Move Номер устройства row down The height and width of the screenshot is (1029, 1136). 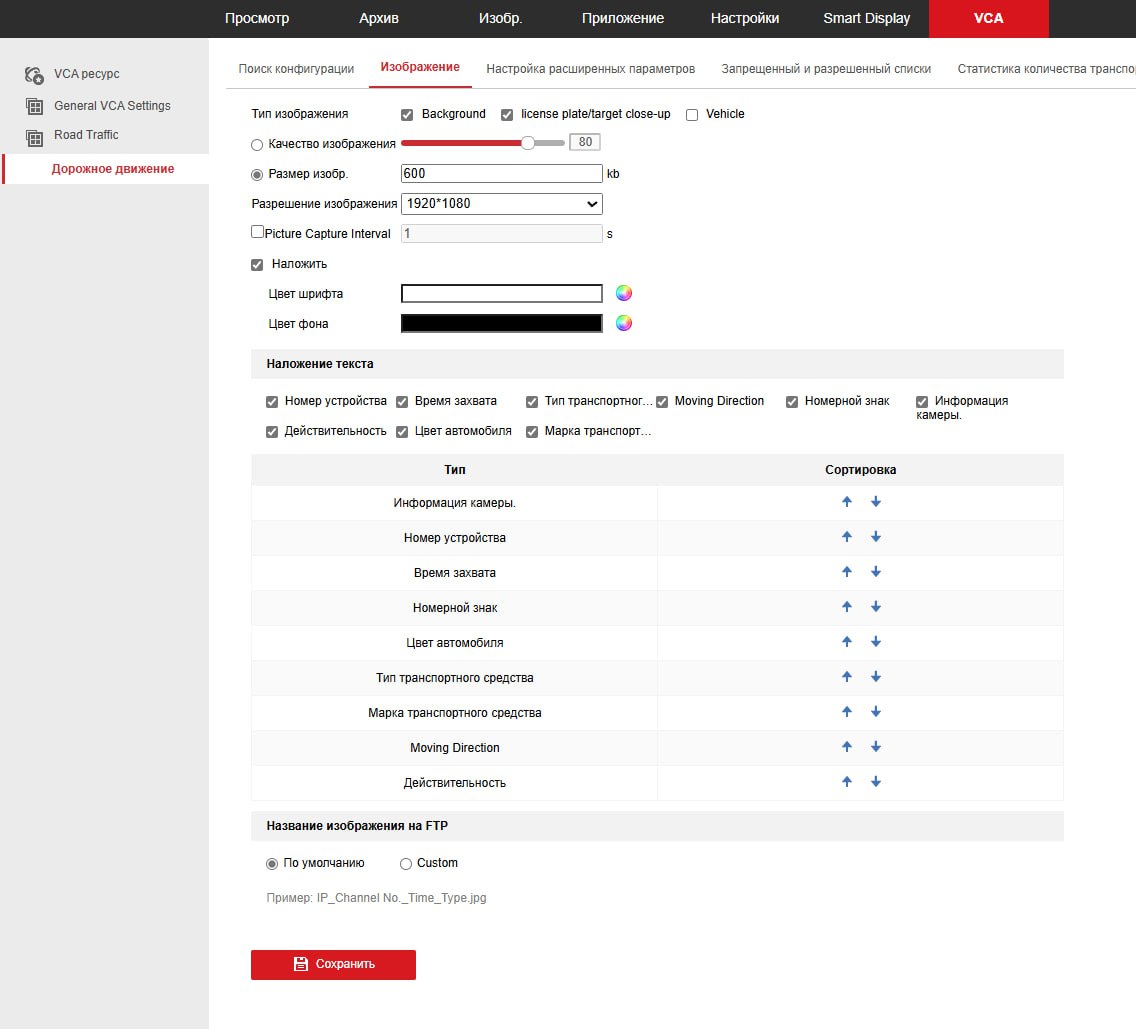(x=875, y=536)
